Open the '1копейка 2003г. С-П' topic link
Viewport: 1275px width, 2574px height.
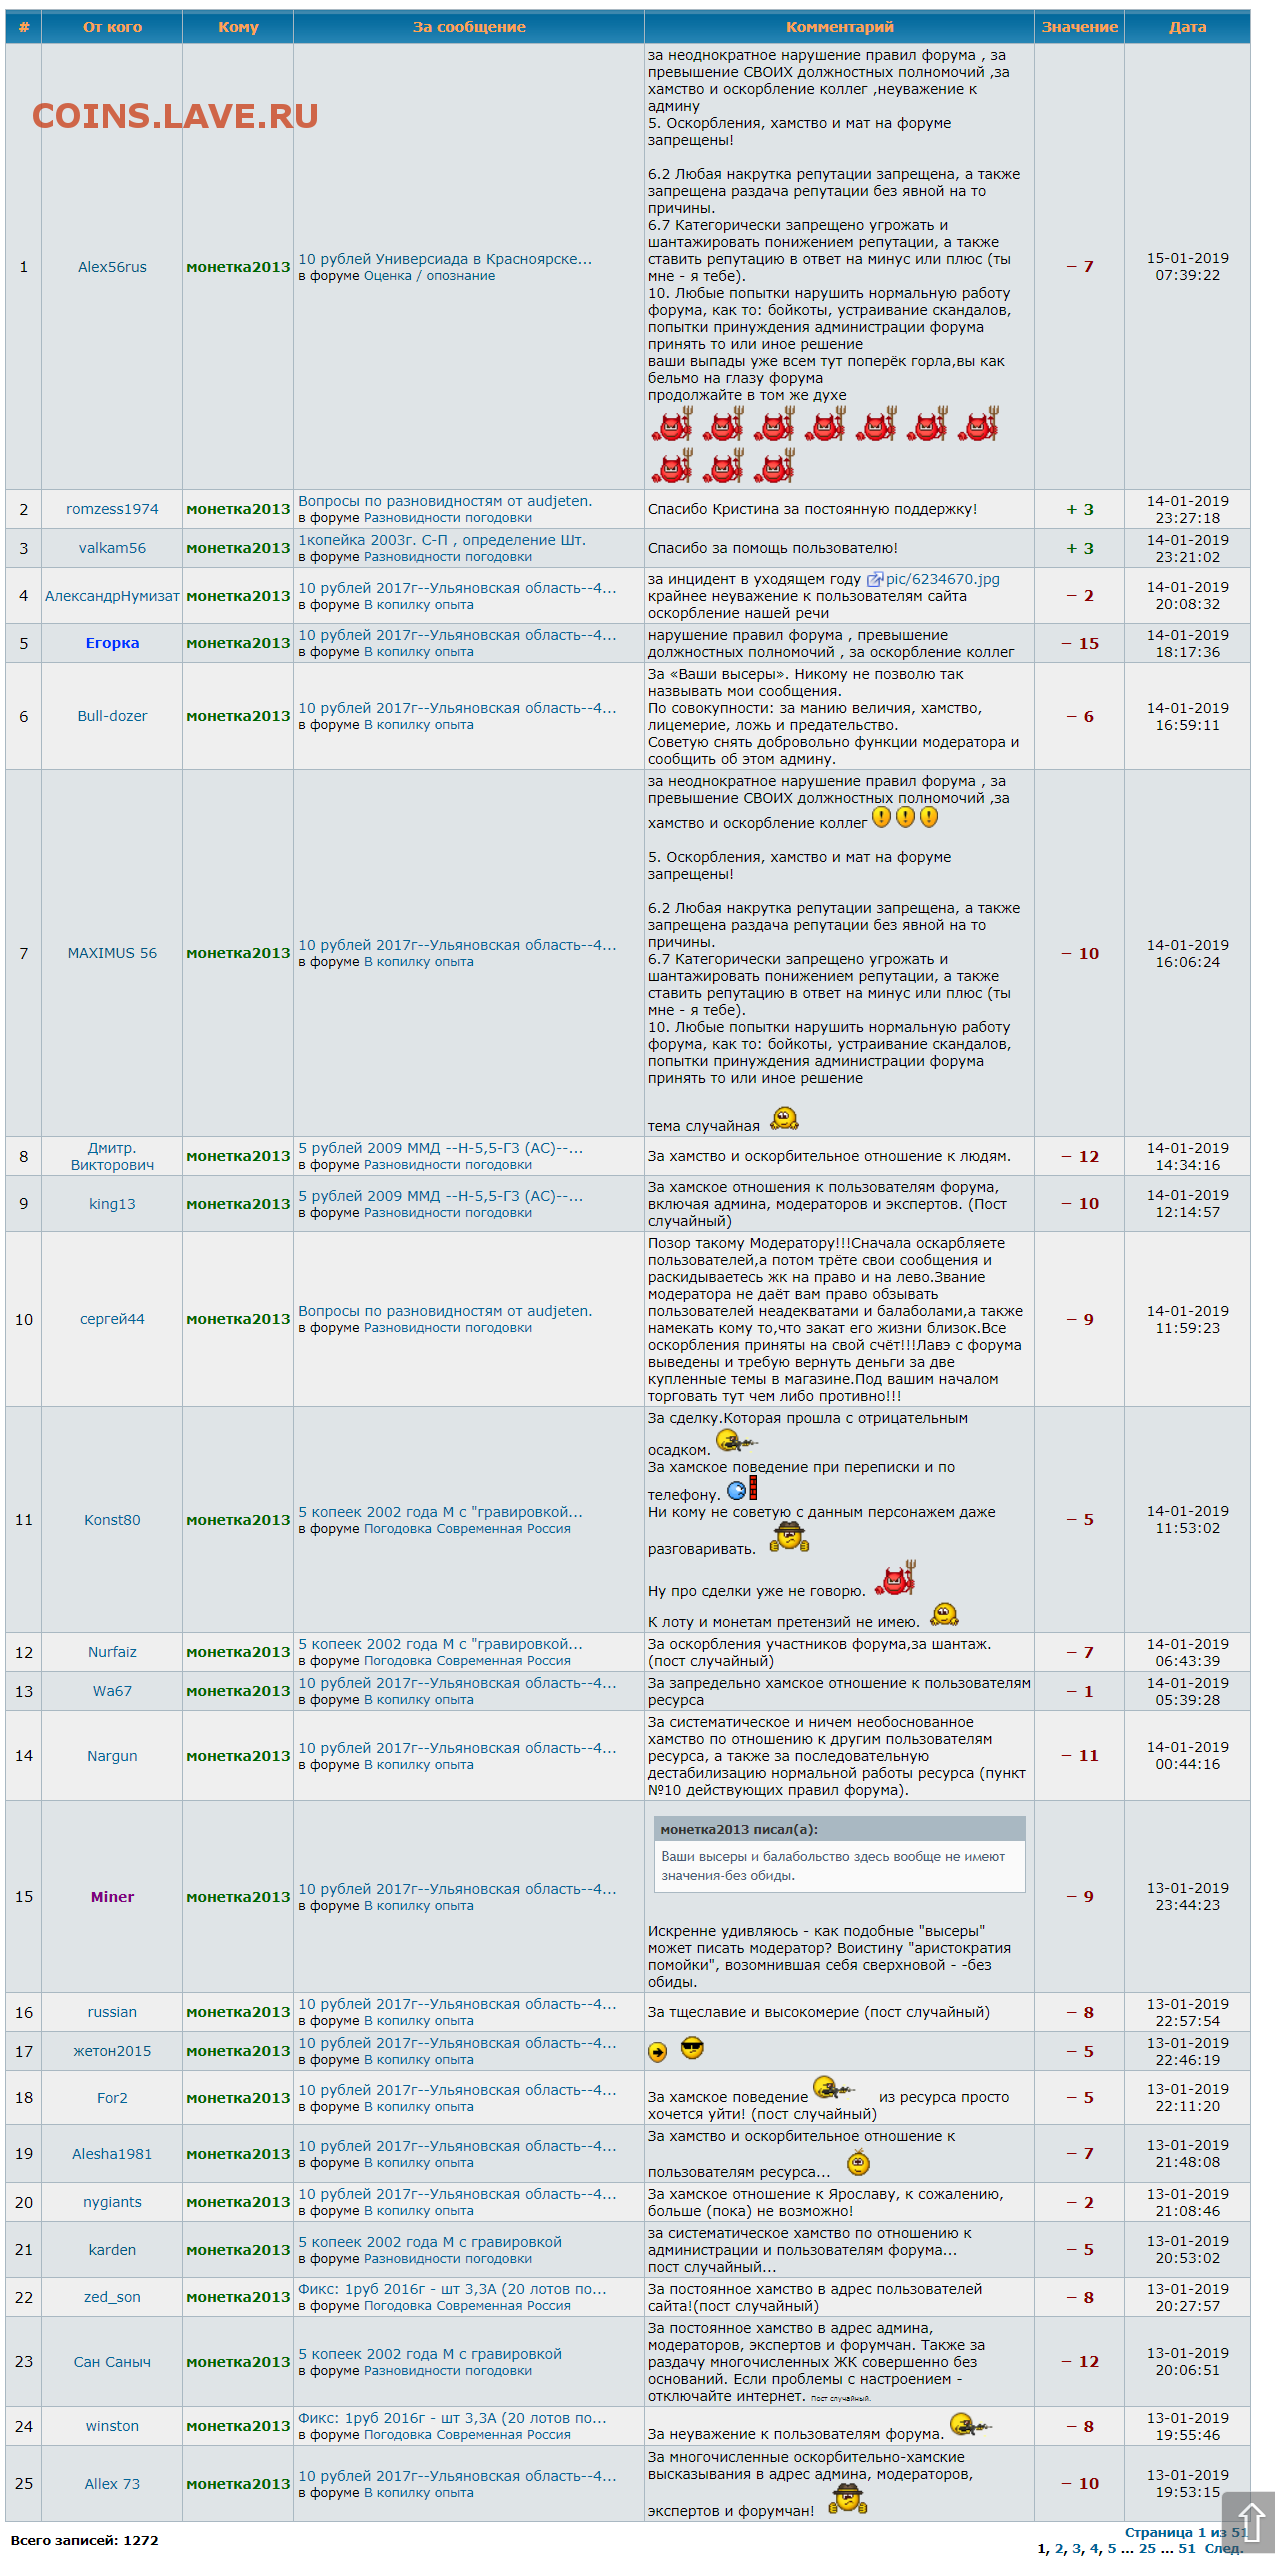coord(442,540)
